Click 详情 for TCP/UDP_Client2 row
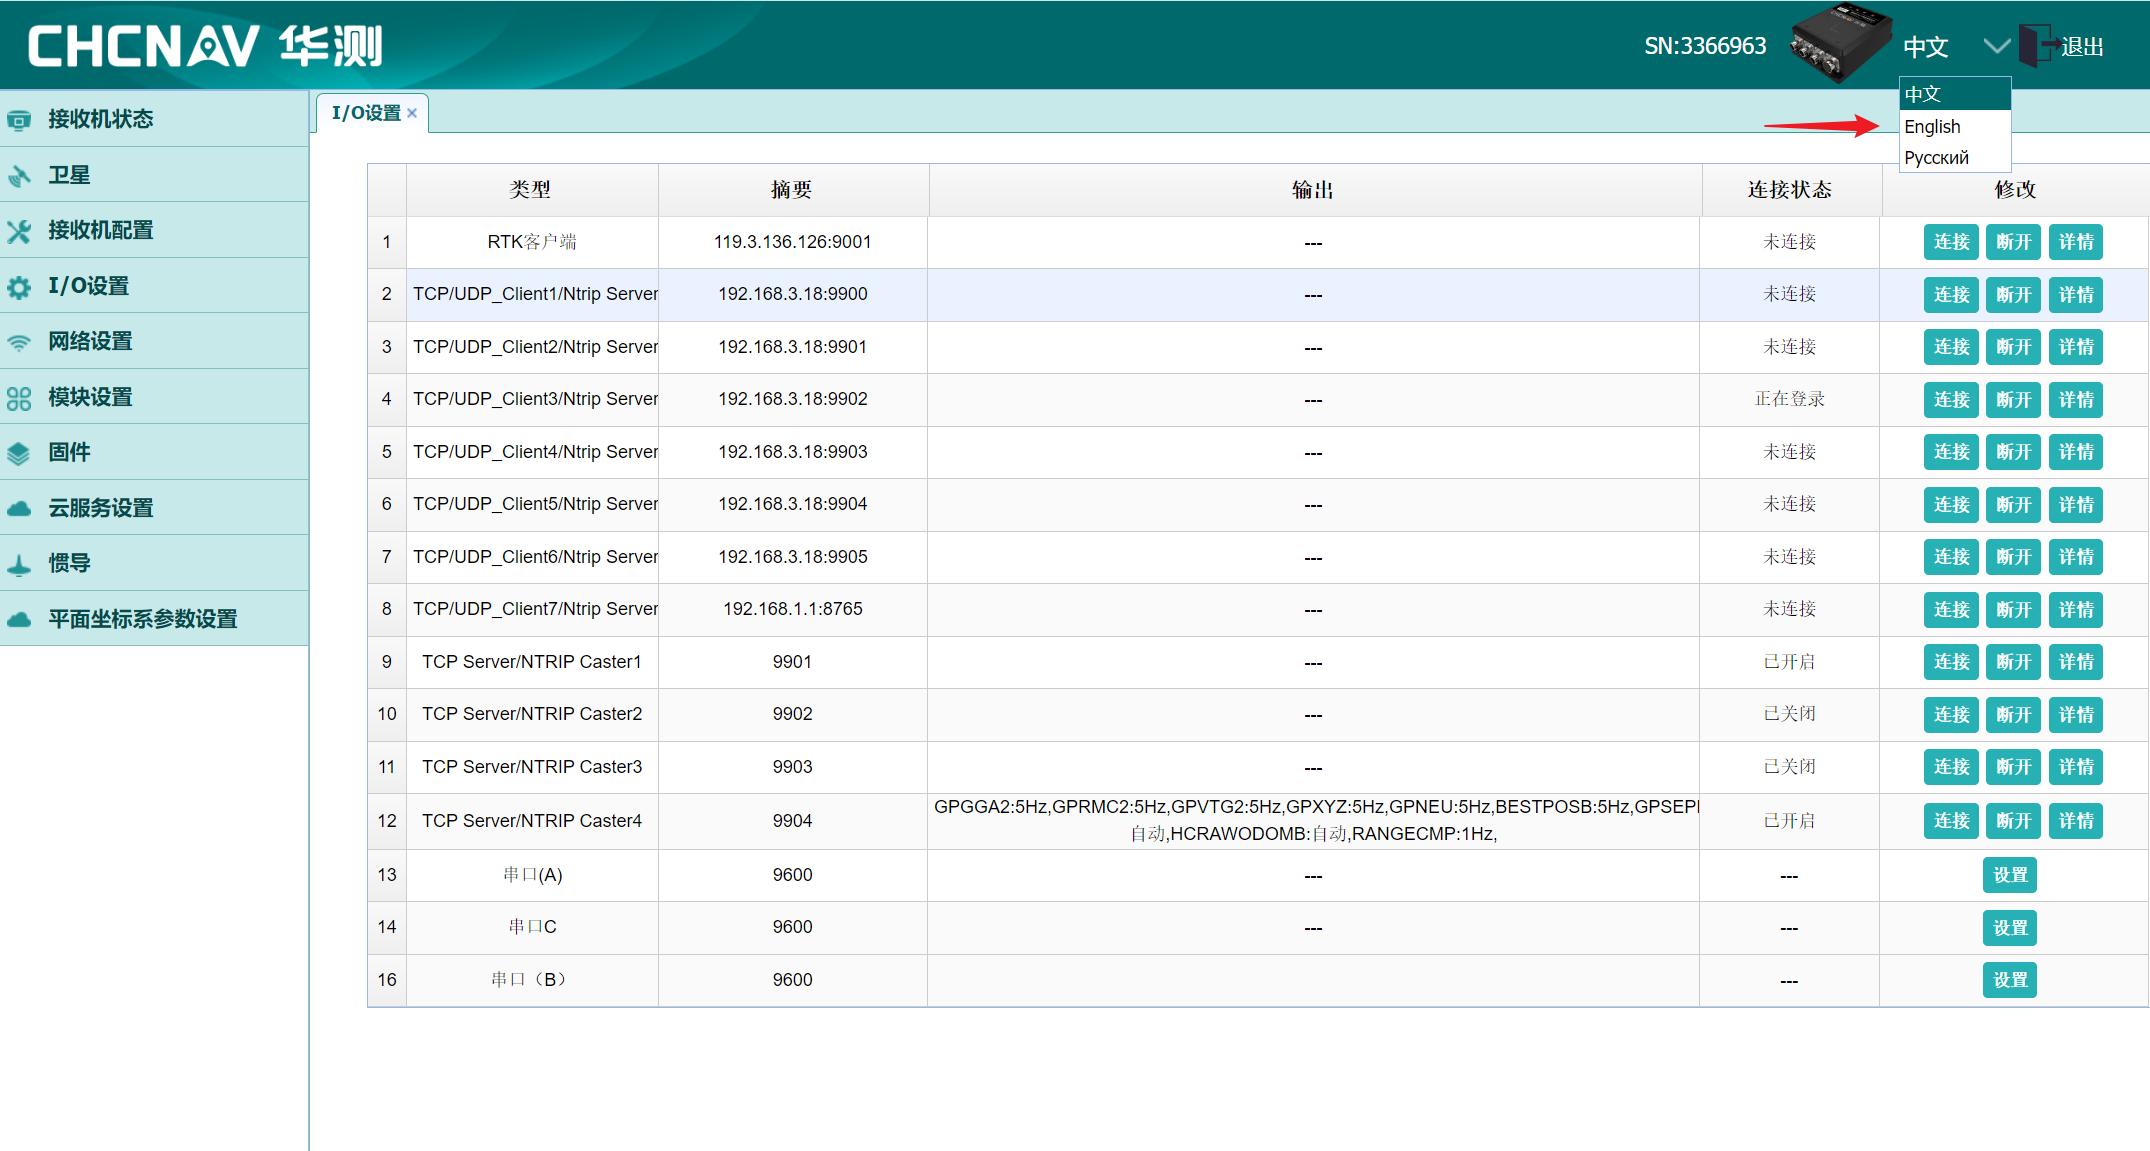 click(x=2076, y=347)
